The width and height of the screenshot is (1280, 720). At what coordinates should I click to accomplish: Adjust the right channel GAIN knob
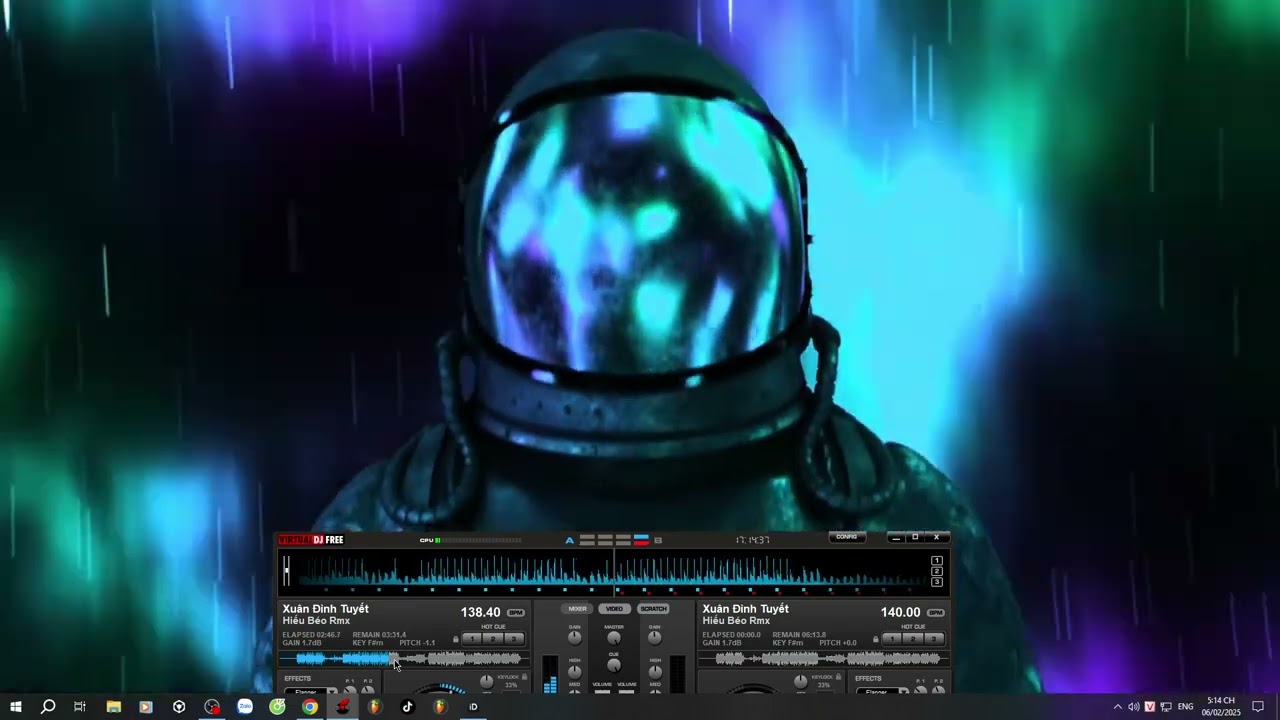click(x=654, y=638)
